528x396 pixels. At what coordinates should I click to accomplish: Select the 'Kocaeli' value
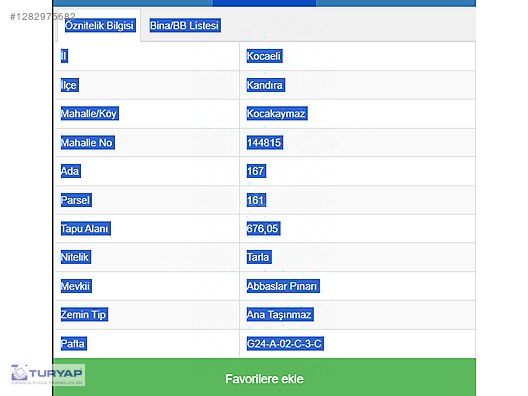click(x=264, y=56)
